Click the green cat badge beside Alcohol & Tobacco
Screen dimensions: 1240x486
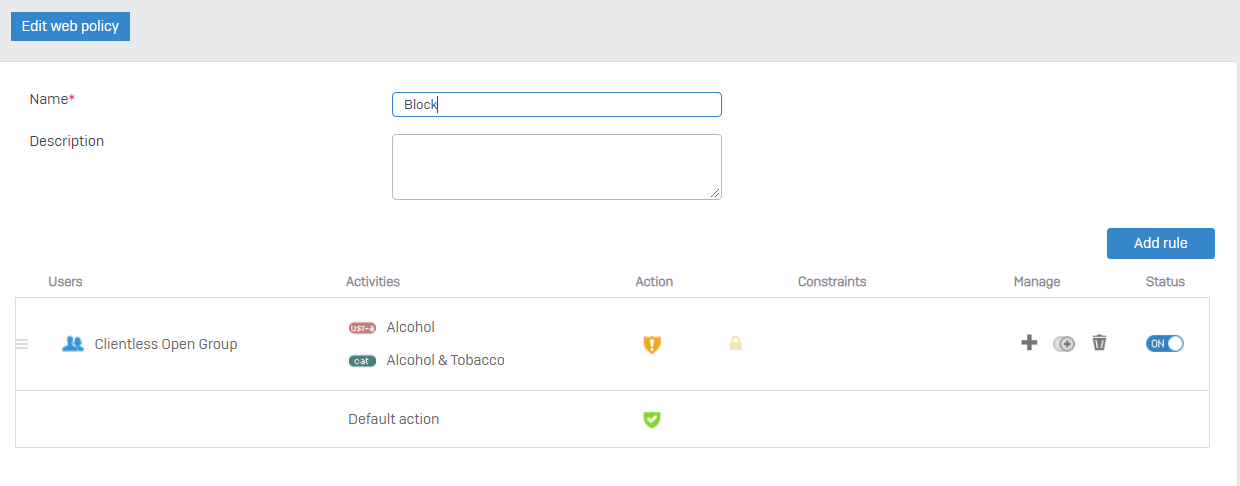[x=362, y=361]
